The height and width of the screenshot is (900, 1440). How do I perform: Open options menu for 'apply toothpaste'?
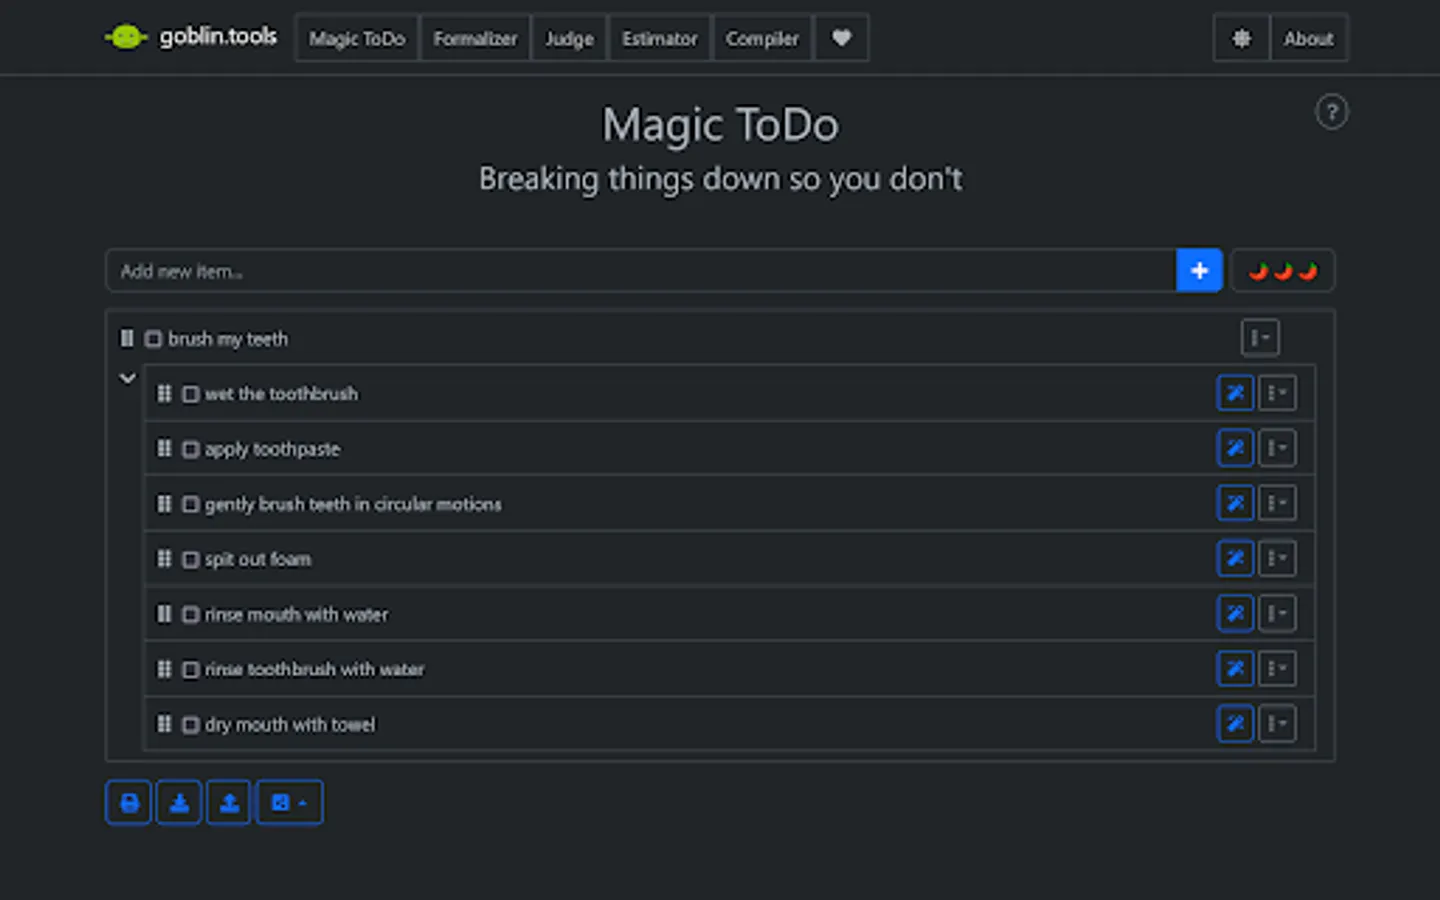[x=1277, y=448]
